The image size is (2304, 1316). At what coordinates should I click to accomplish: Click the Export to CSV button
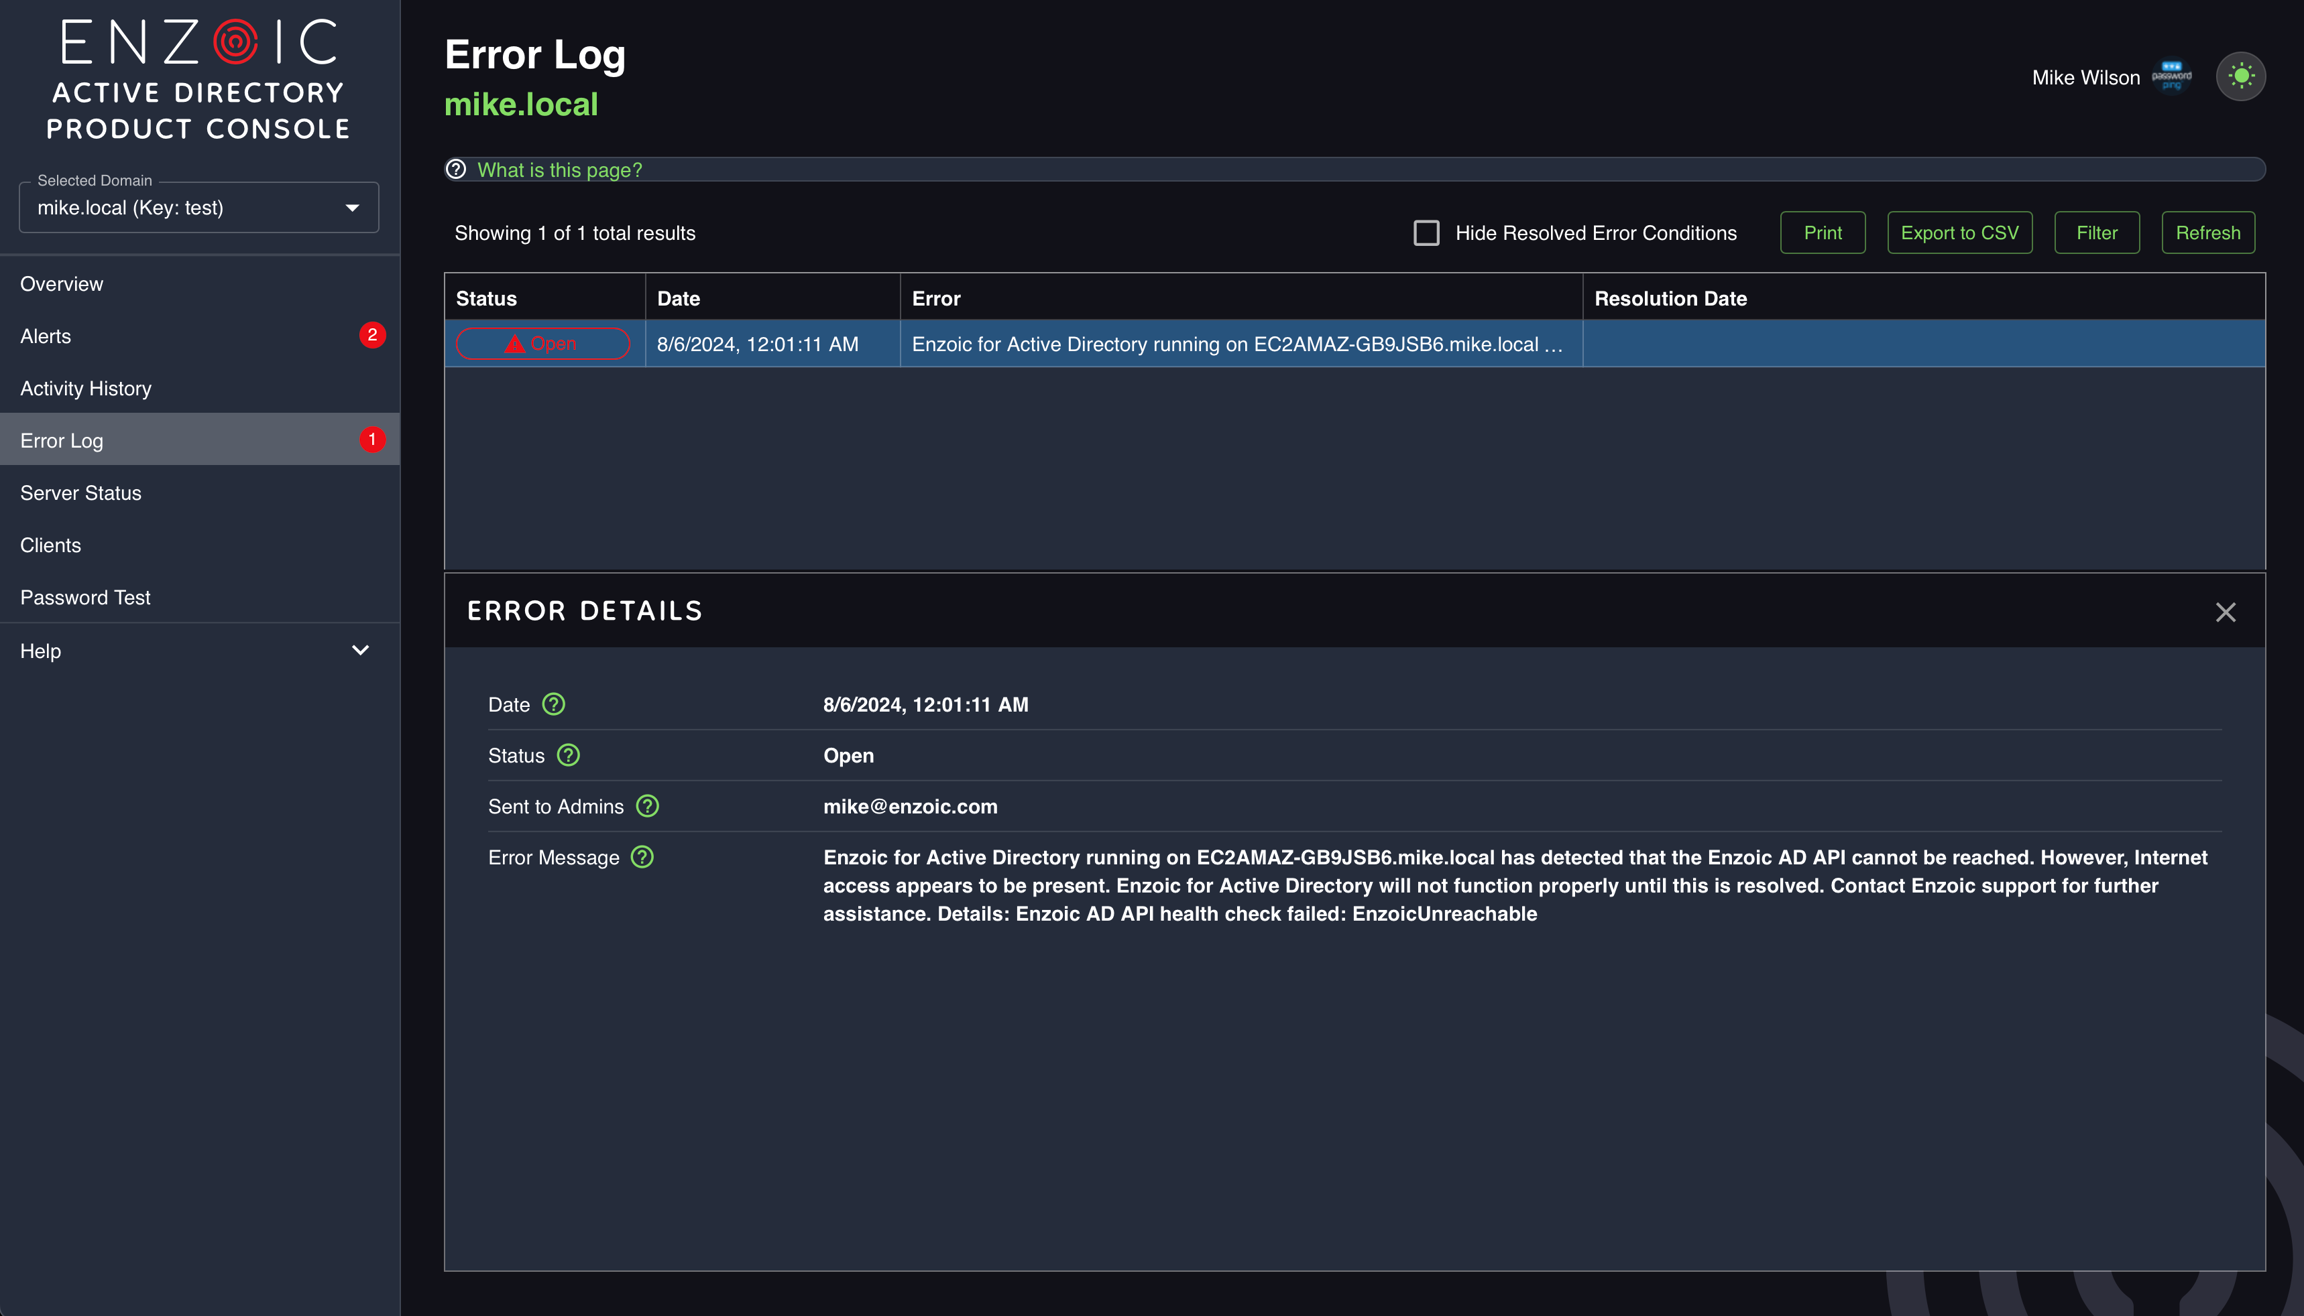pyautogui.click(x=1959, y=233)
